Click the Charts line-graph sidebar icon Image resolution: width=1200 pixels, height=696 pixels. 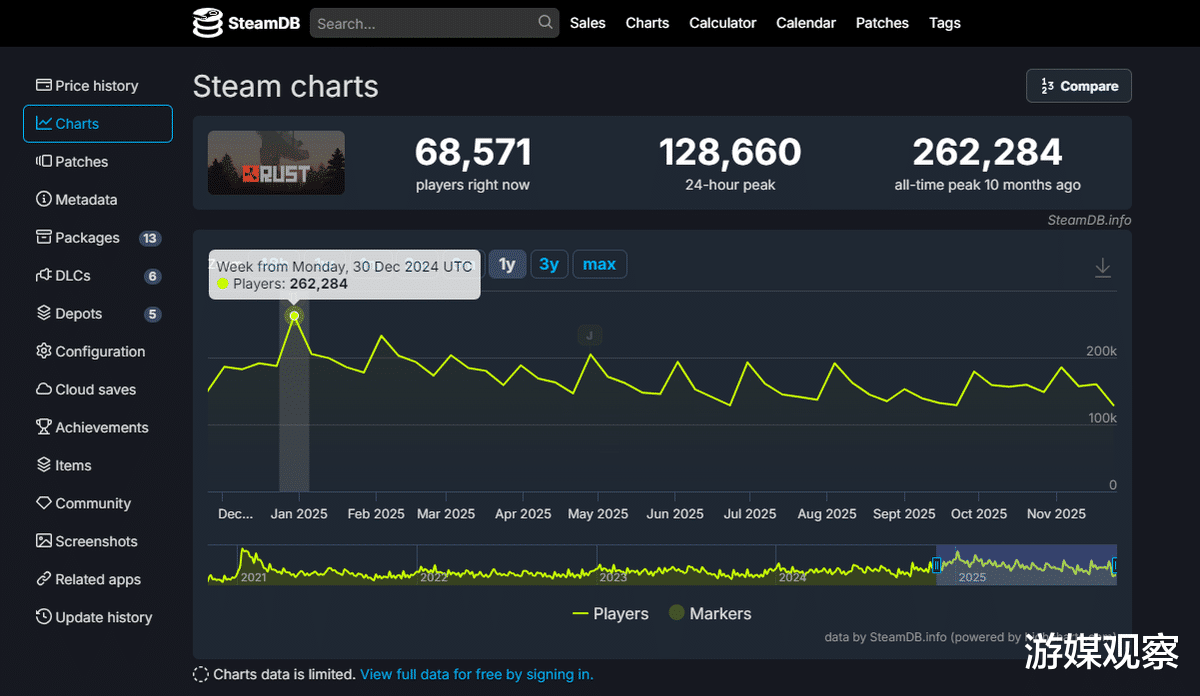(44, 123)
